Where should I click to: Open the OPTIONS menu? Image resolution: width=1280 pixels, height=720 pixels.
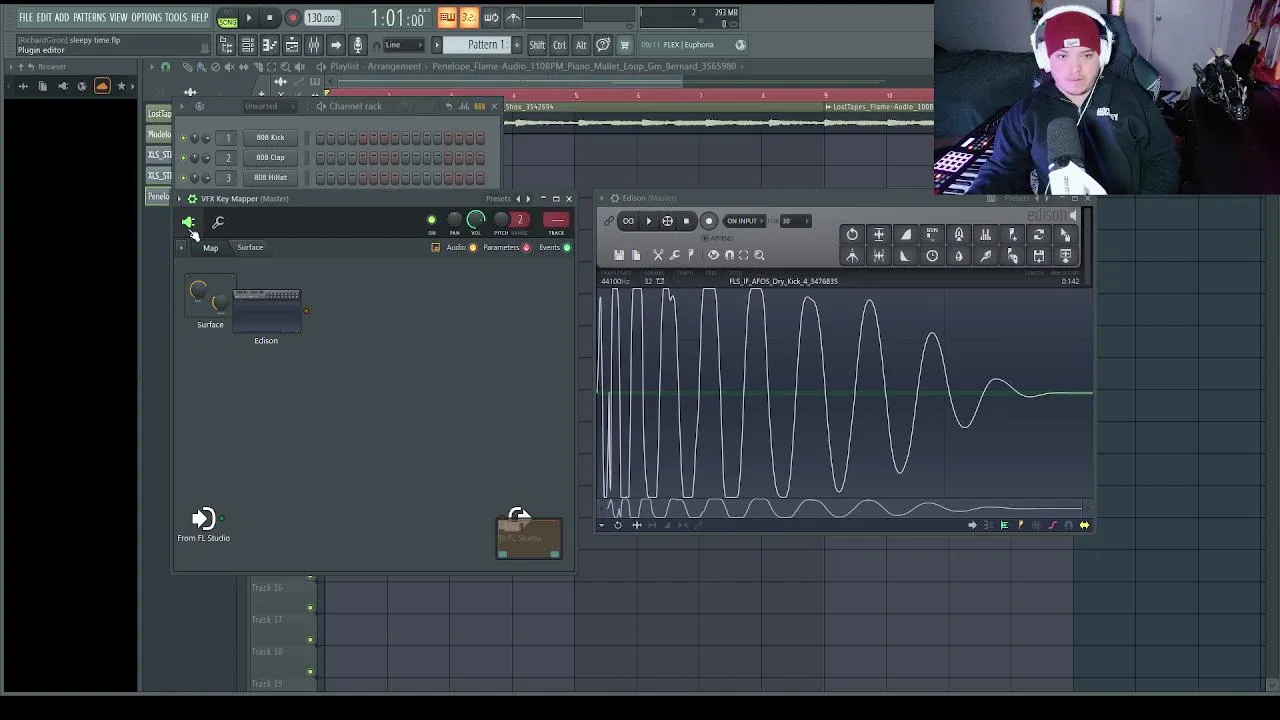(x=146, y=18)
